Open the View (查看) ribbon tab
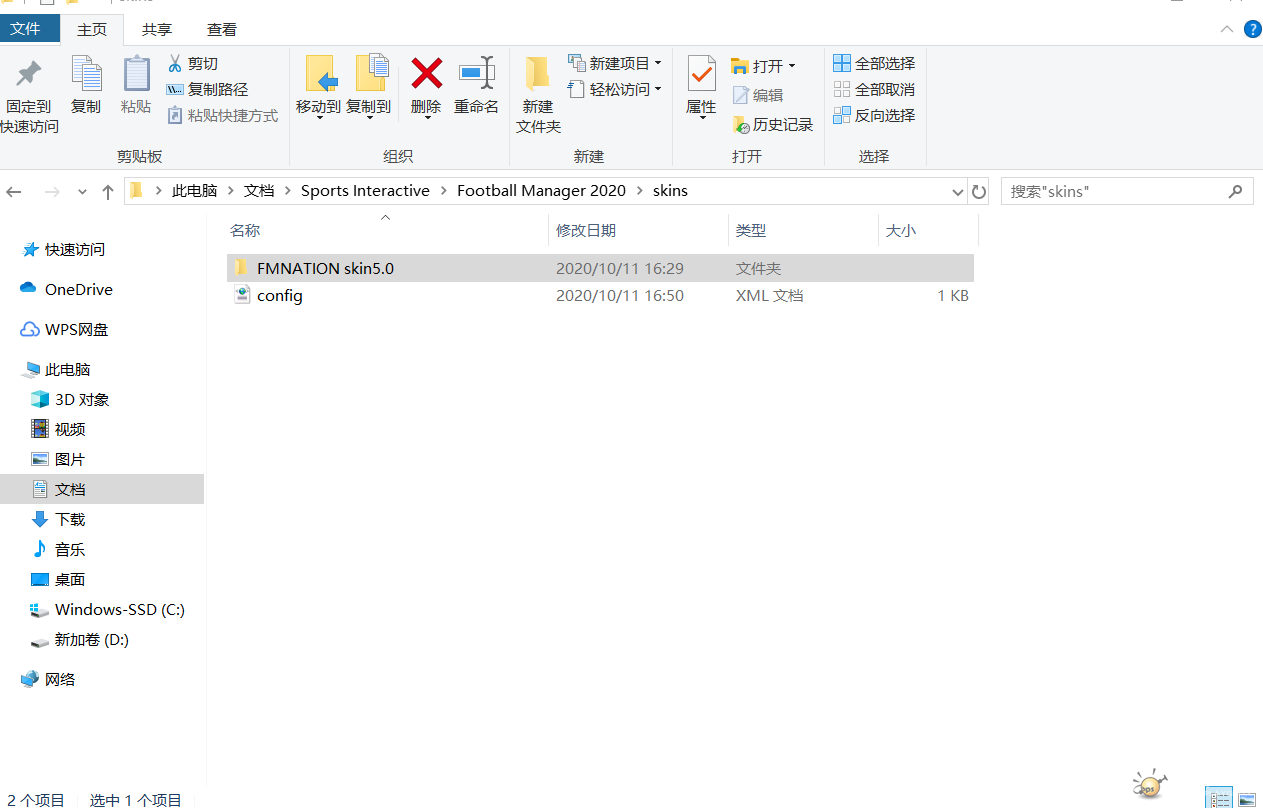1263x808 pixels. click(222, 30)
